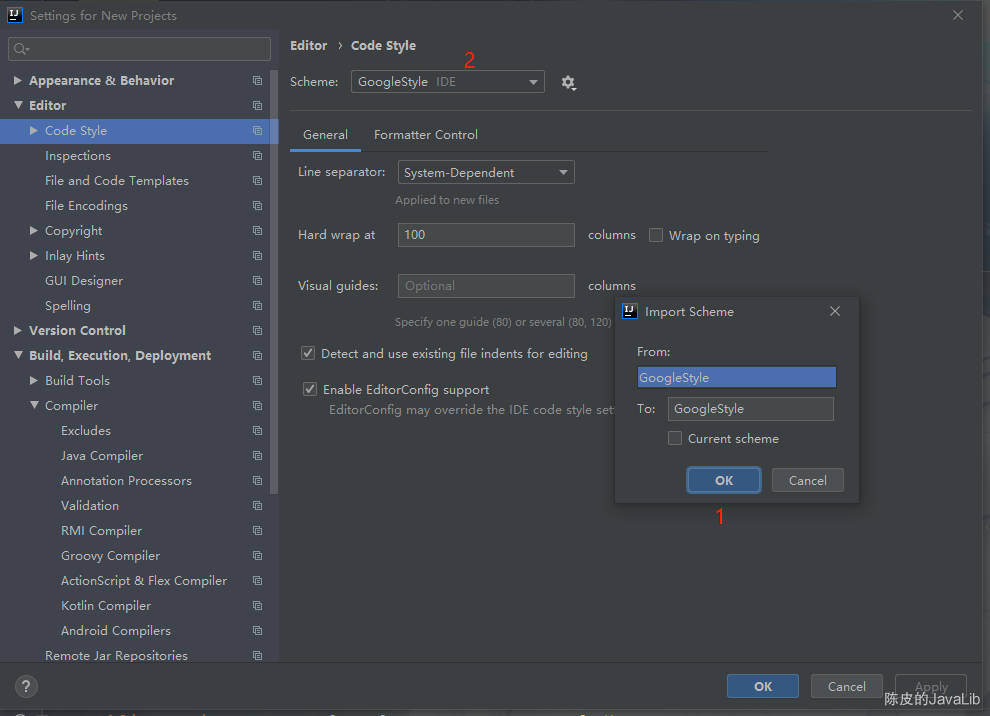Image resolution: width=990 pixels, height=716 pixels.
Task: Expand the Version Control tree node
Action: coord(18,330)
